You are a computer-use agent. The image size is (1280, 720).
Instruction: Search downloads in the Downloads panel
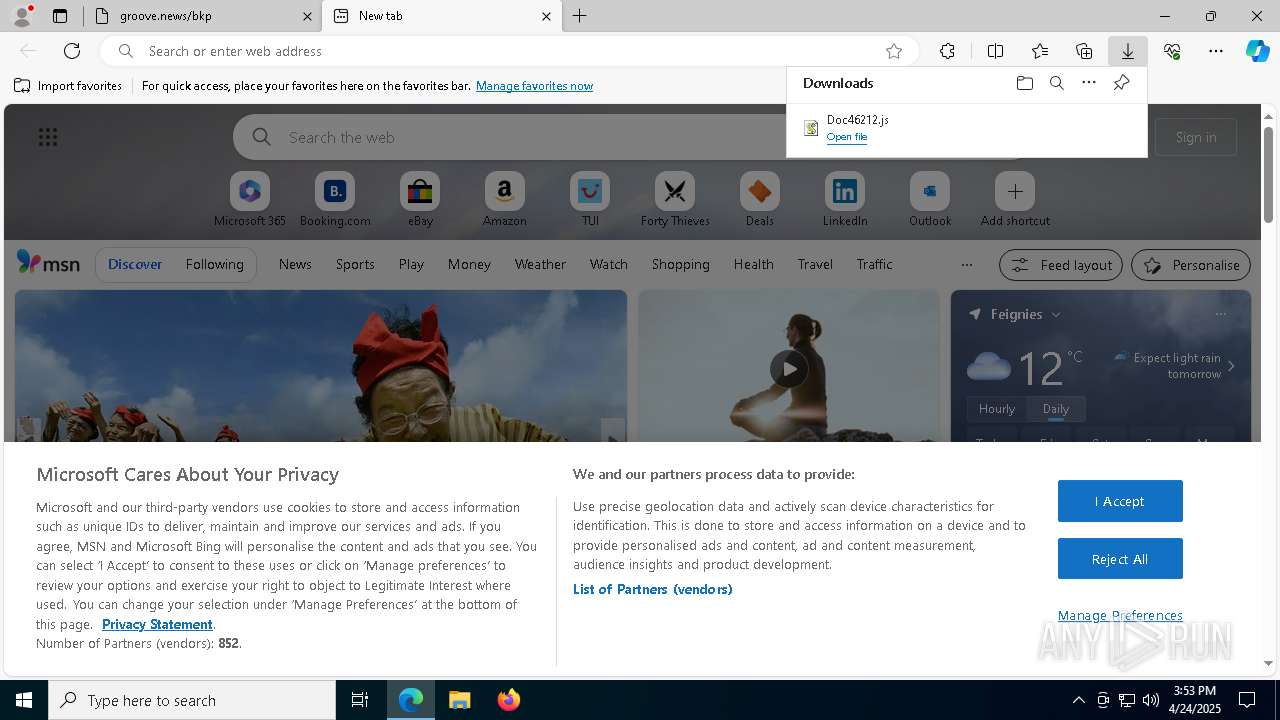click(x=1056, y=83)
